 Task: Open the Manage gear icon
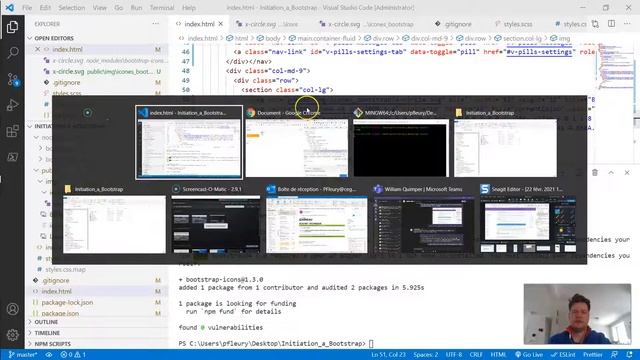click(12, 335)
